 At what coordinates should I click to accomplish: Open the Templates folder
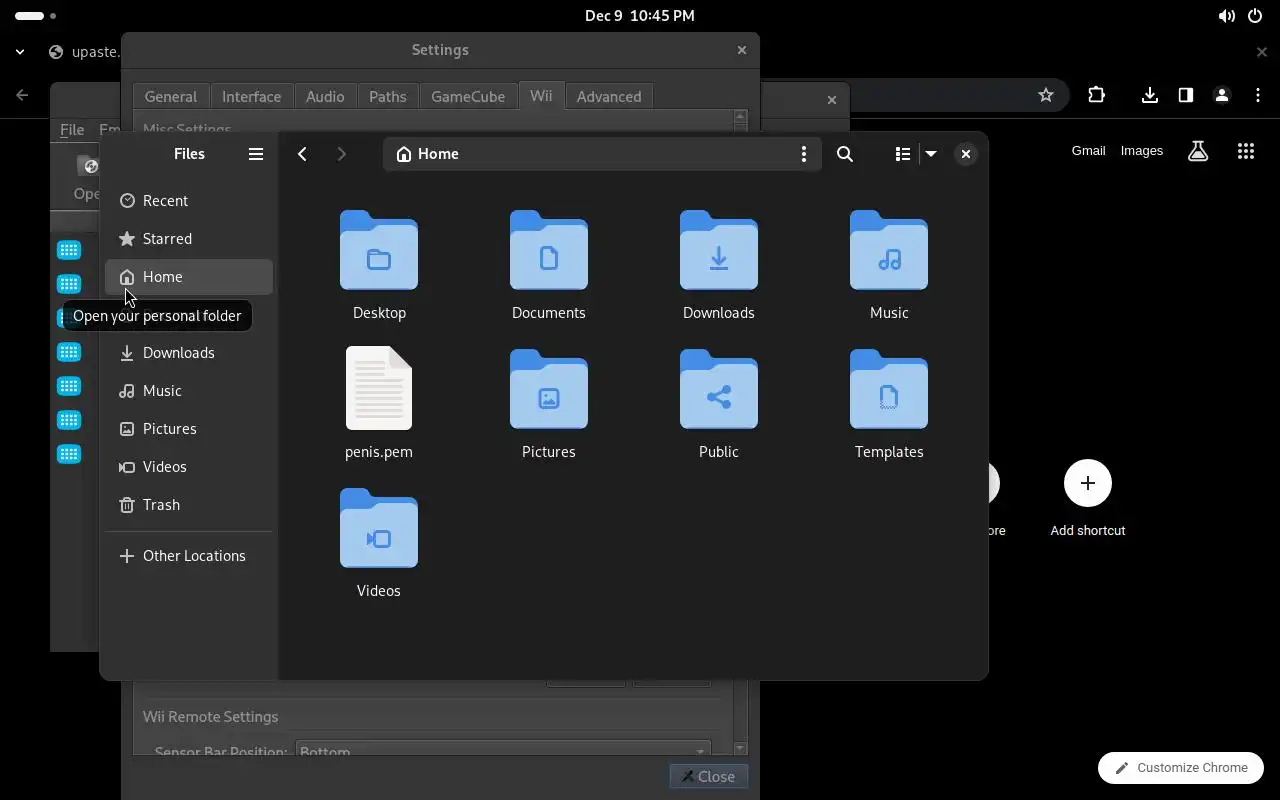889,404
